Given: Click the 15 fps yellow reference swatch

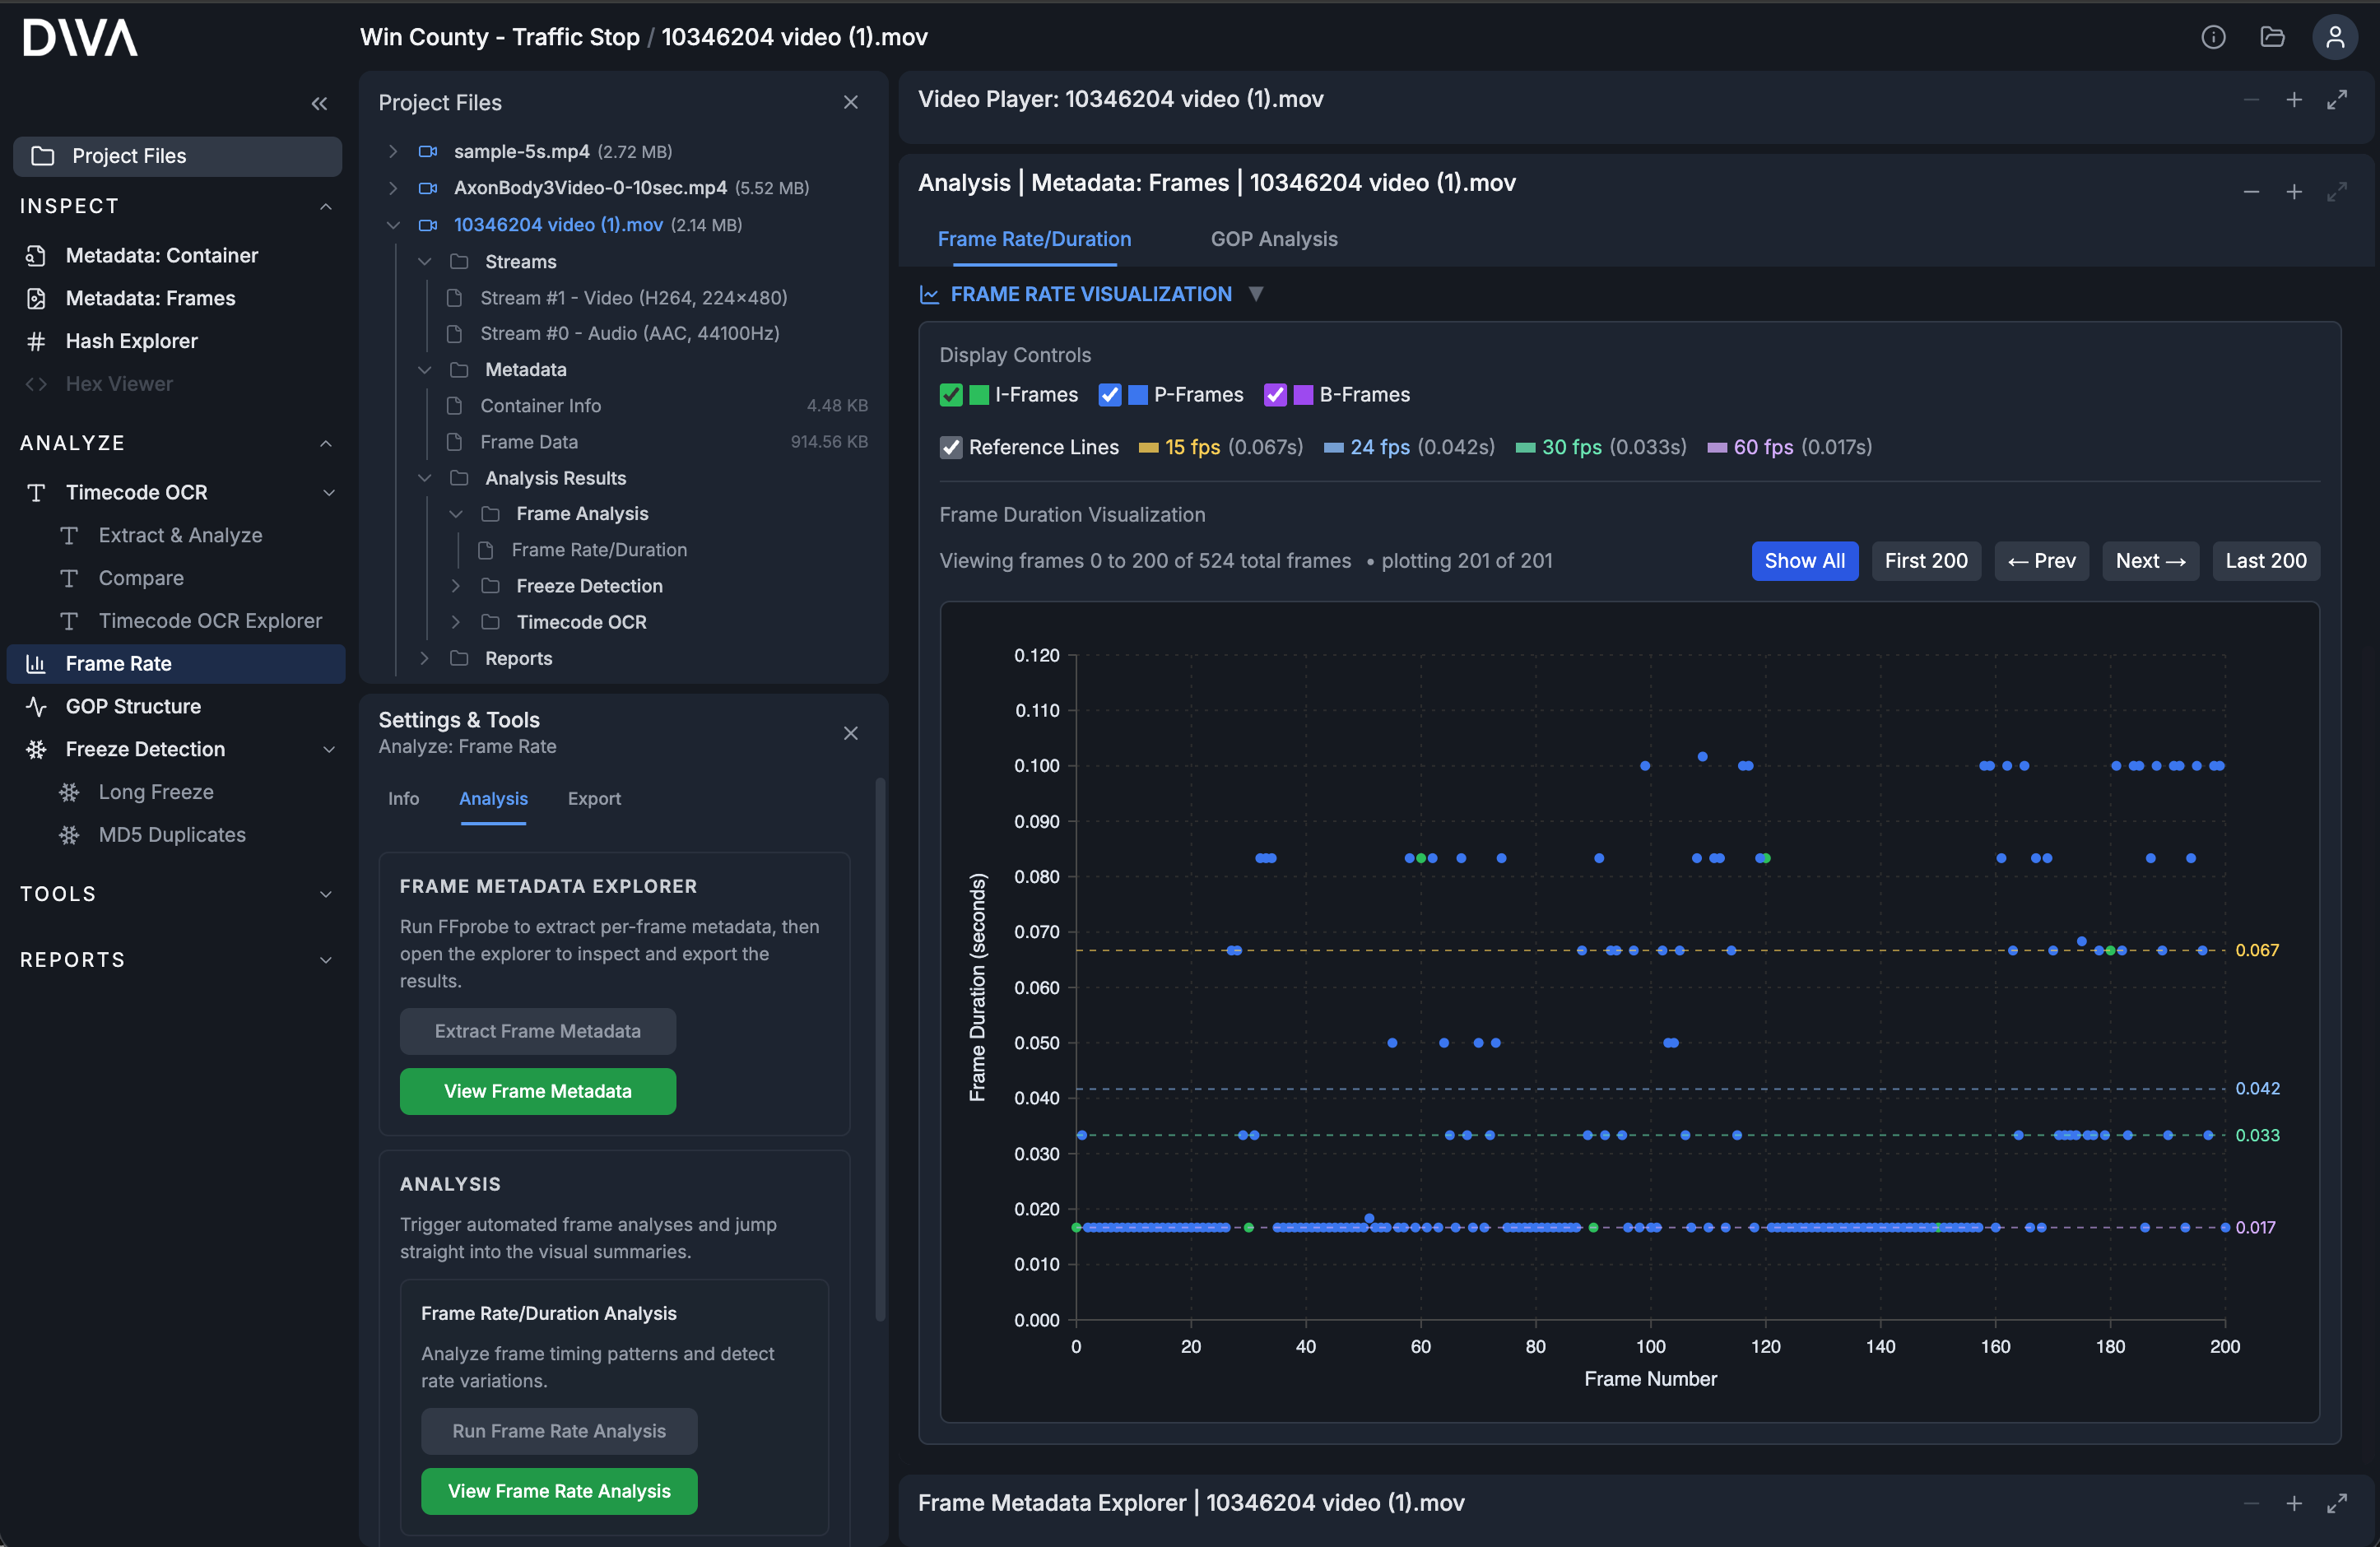Looking at the screenshot, I should click(1148, 448).
